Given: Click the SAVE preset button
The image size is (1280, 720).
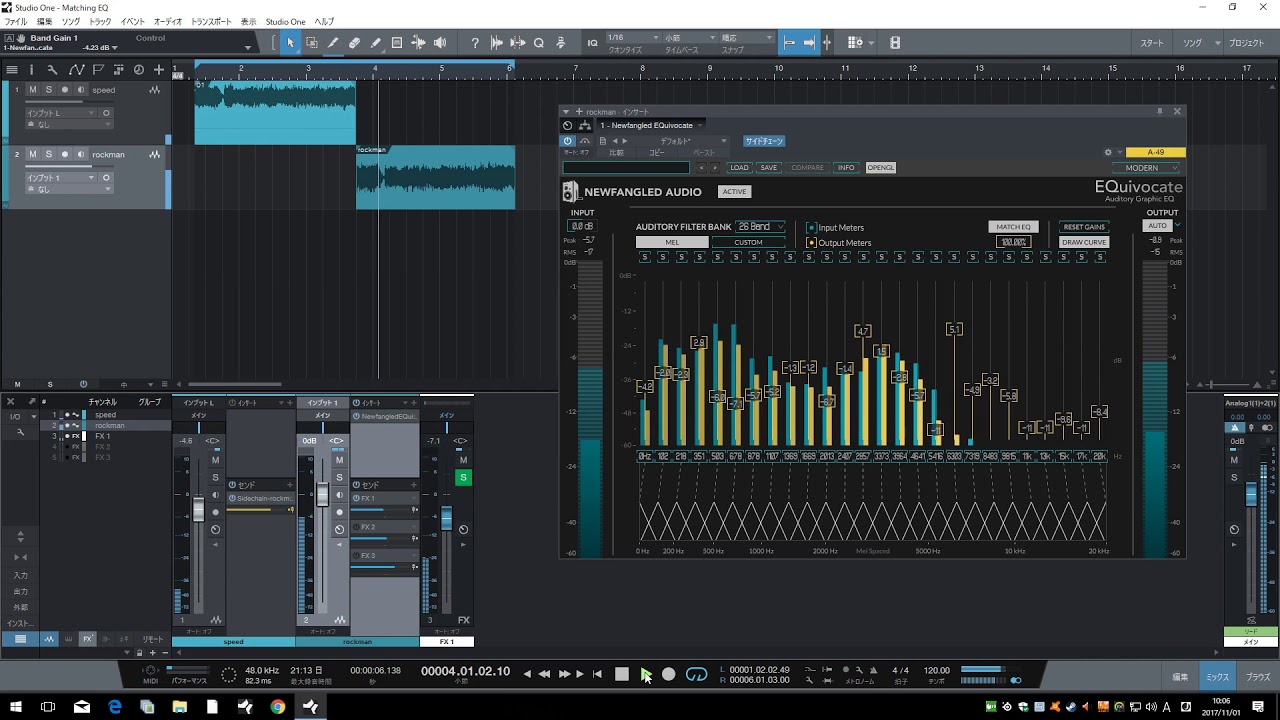Looking at the screenshot, I should point(768,168).
